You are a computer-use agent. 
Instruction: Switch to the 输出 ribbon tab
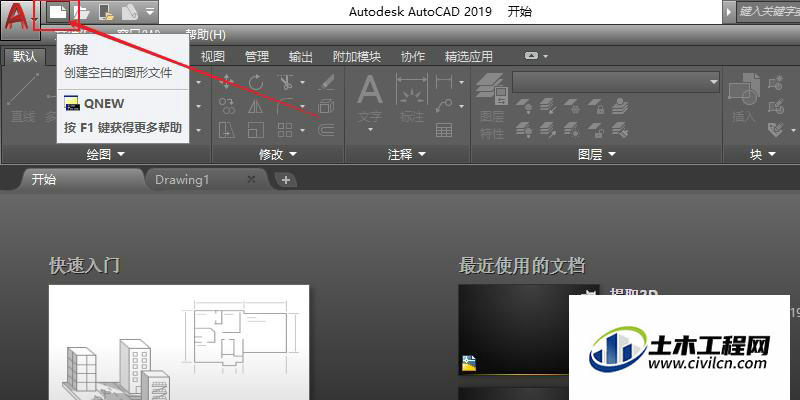(301, 56)
